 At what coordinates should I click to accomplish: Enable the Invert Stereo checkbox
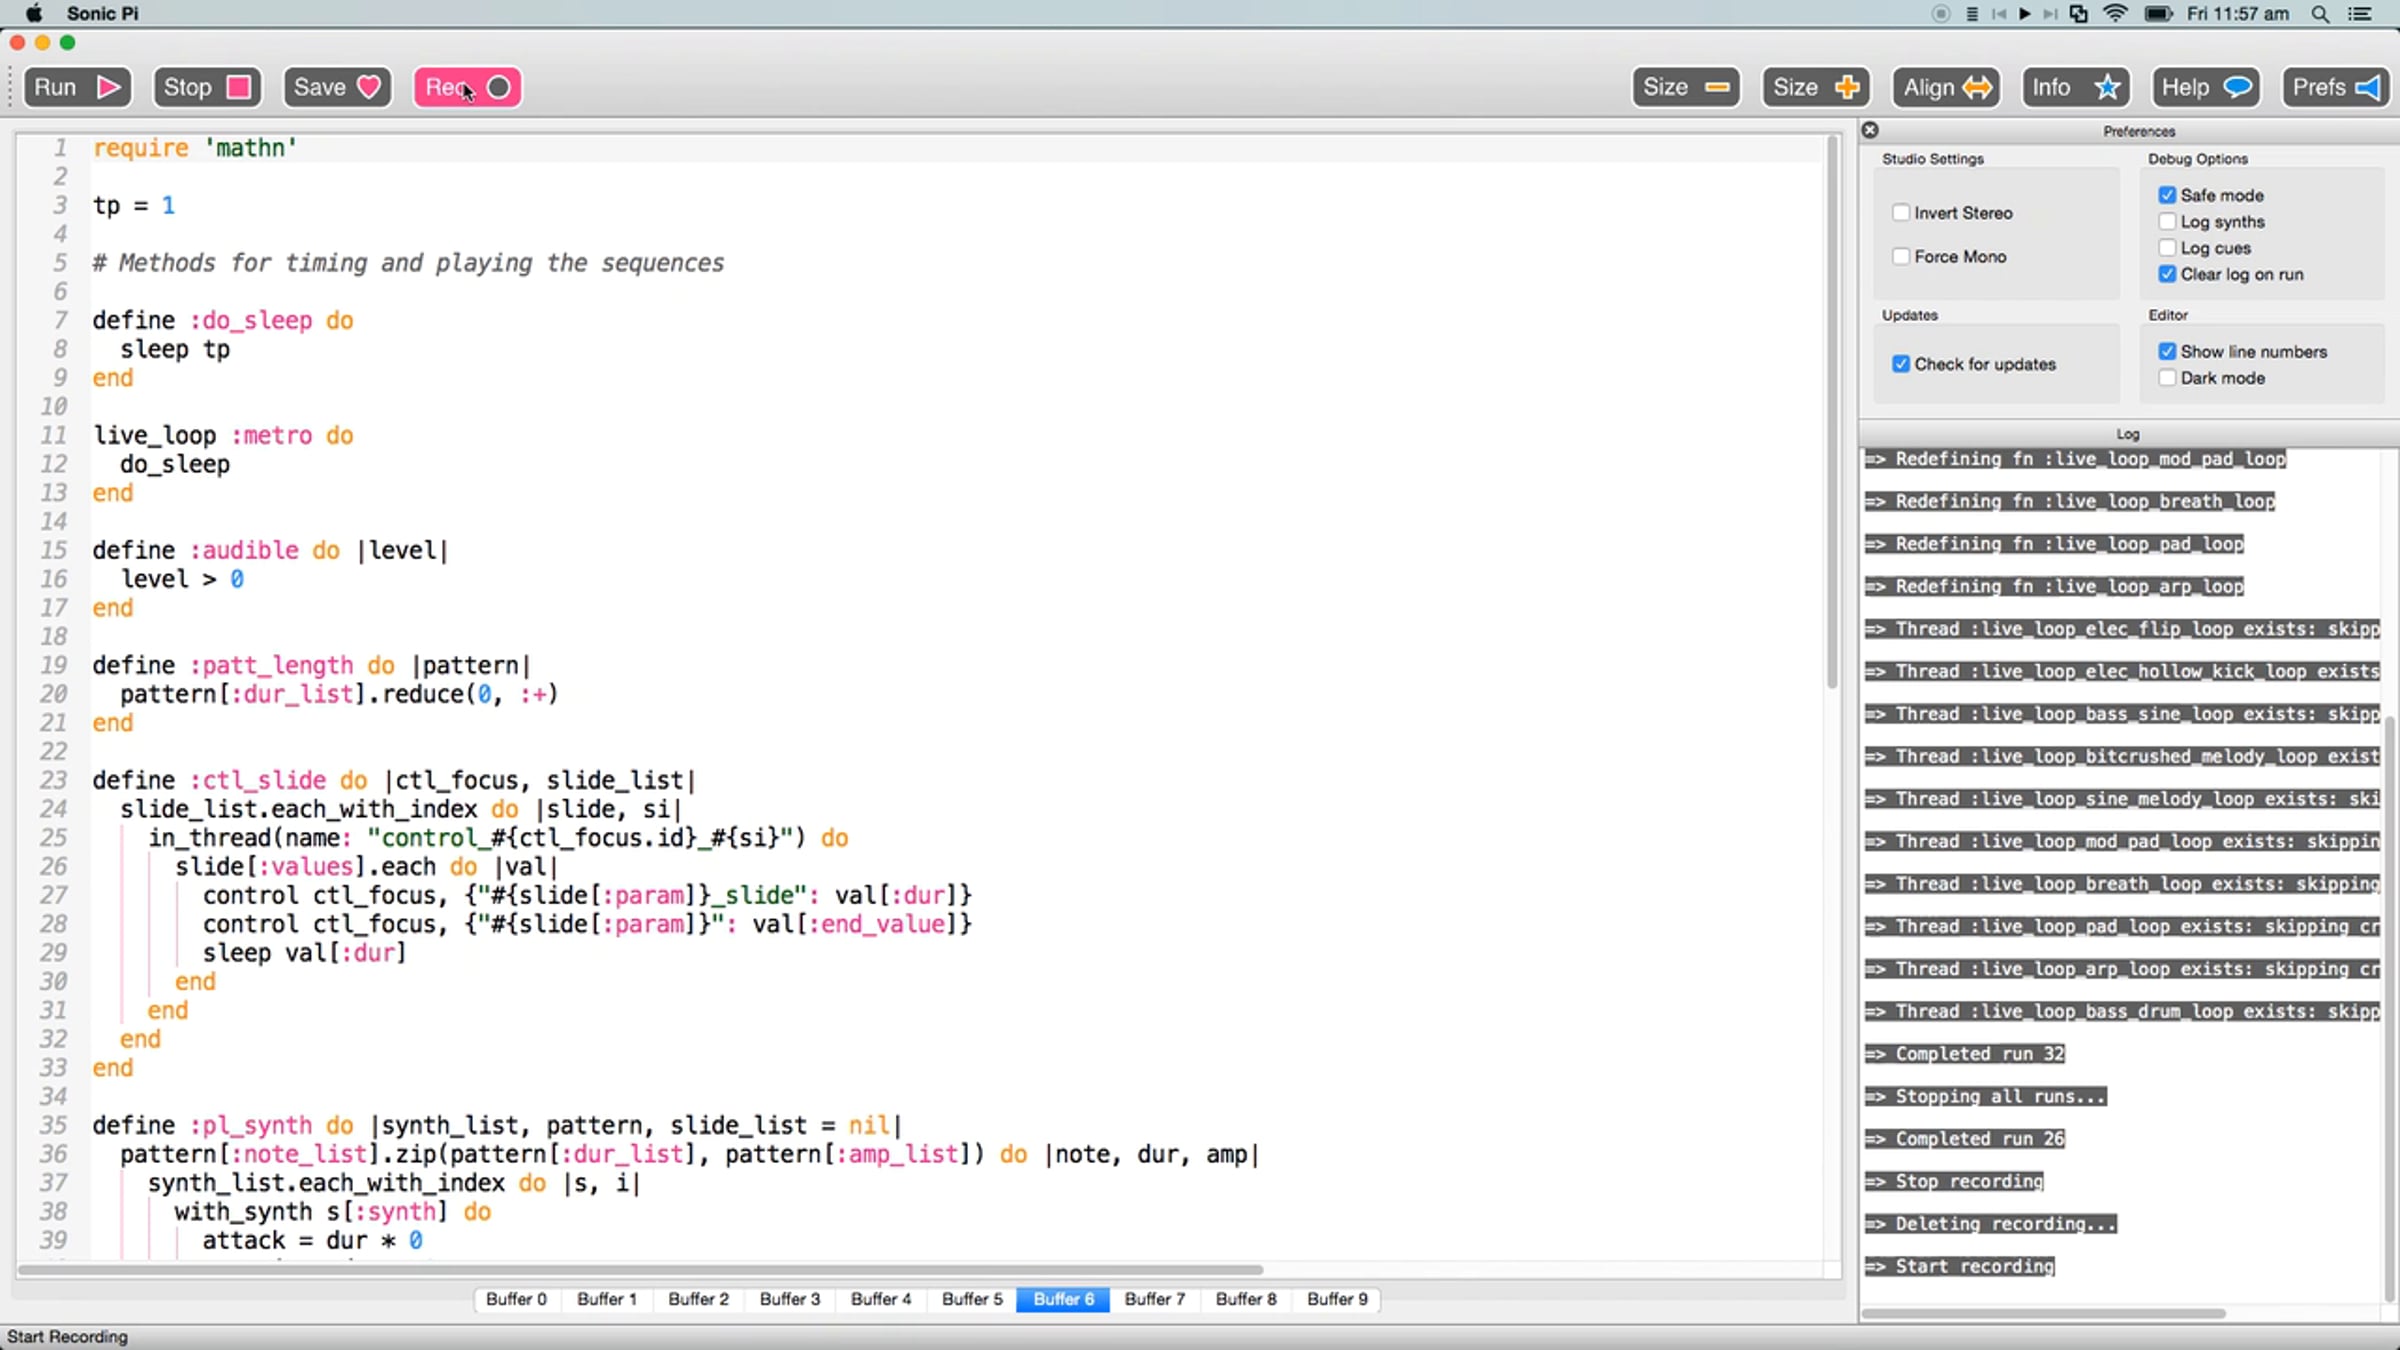point(1901,213)
